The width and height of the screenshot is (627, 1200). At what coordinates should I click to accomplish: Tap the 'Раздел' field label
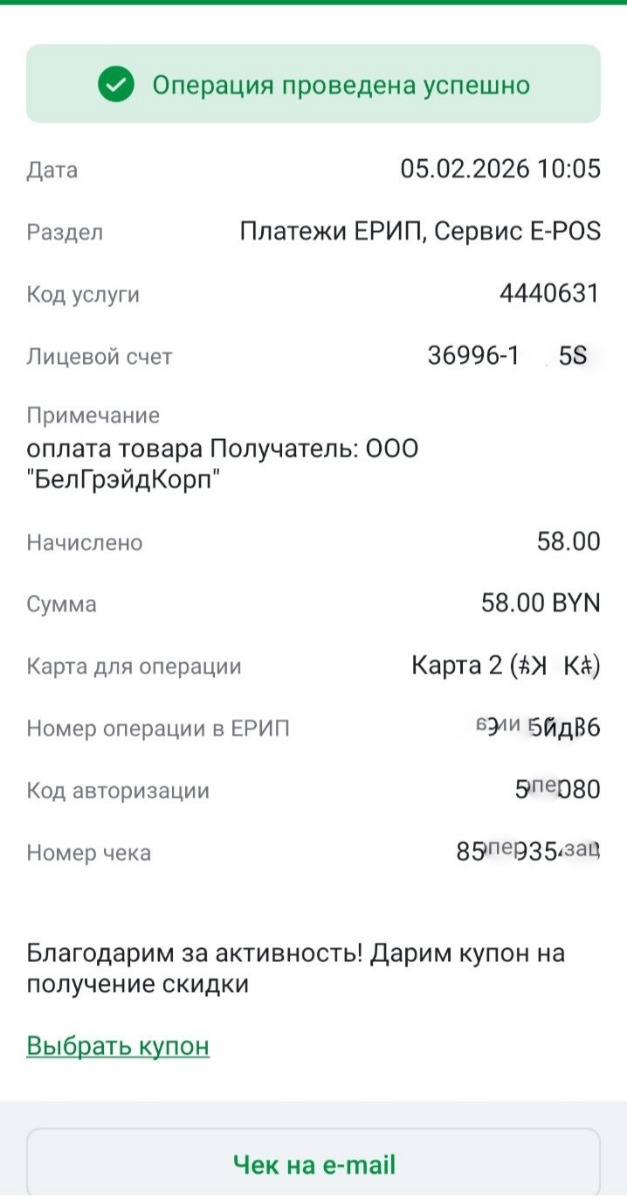[65, 233]
